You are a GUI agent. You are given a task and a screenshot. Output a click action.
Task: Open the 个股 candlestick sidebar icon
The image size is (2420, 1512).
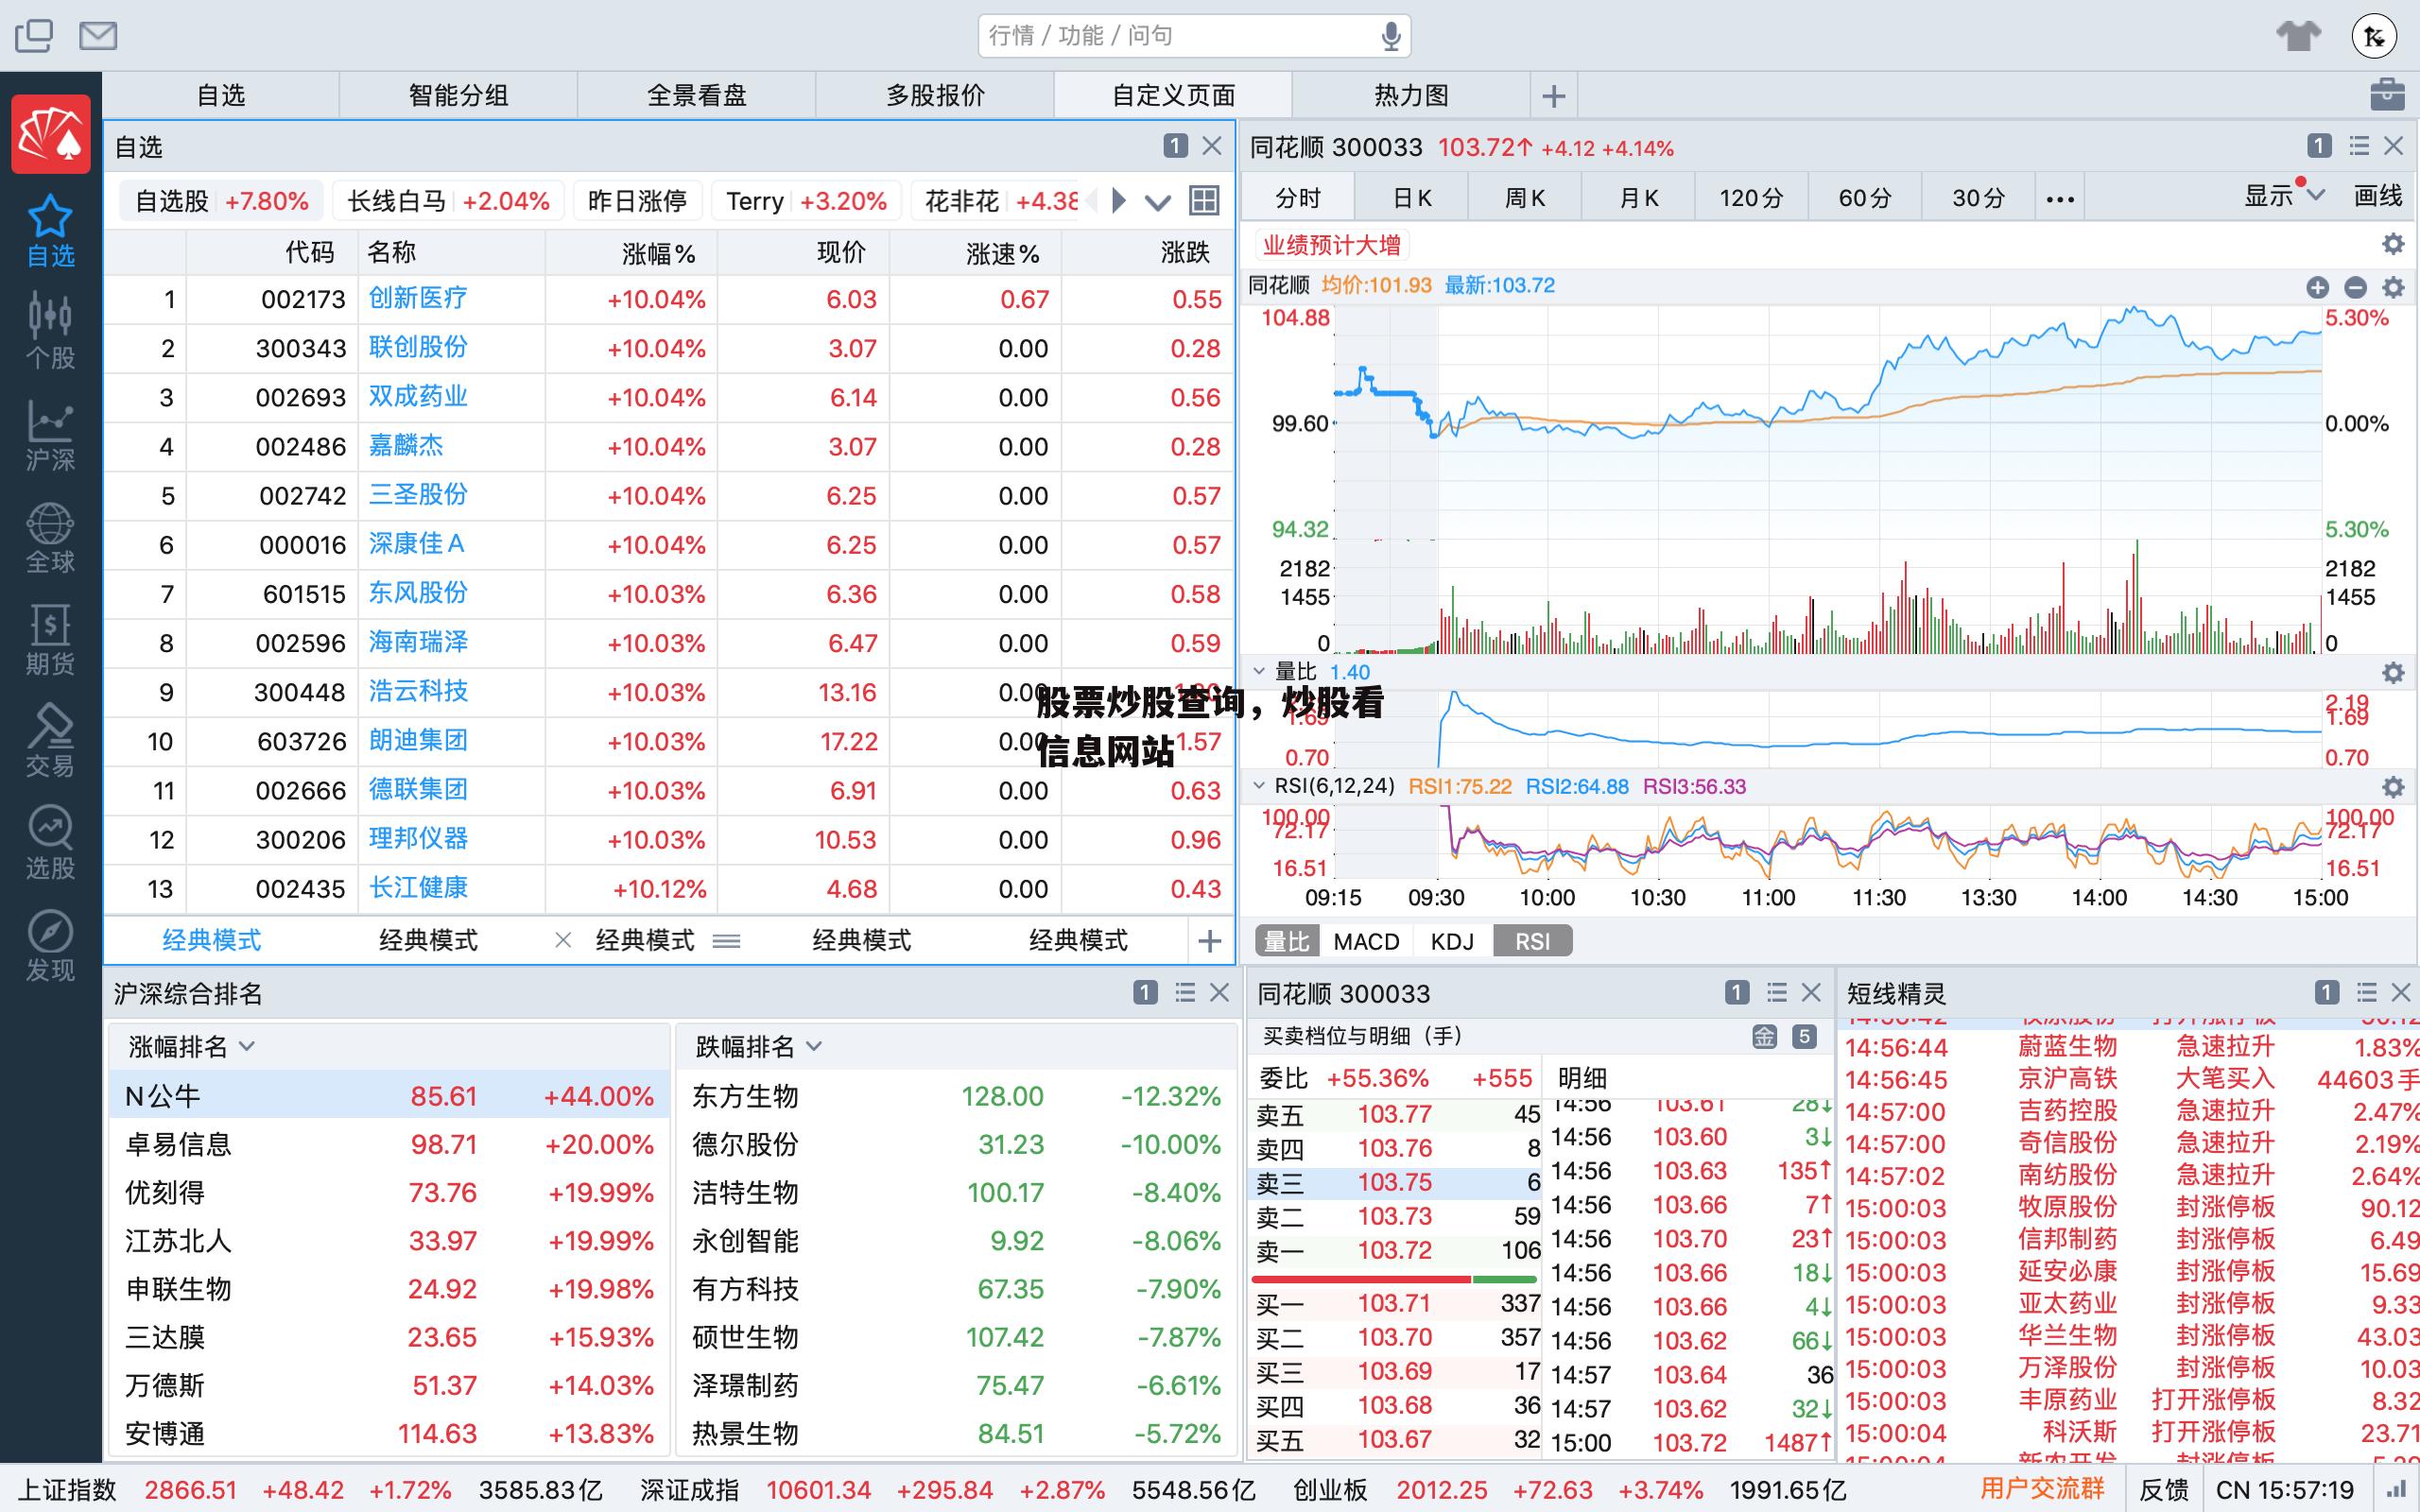pos(50,332)
